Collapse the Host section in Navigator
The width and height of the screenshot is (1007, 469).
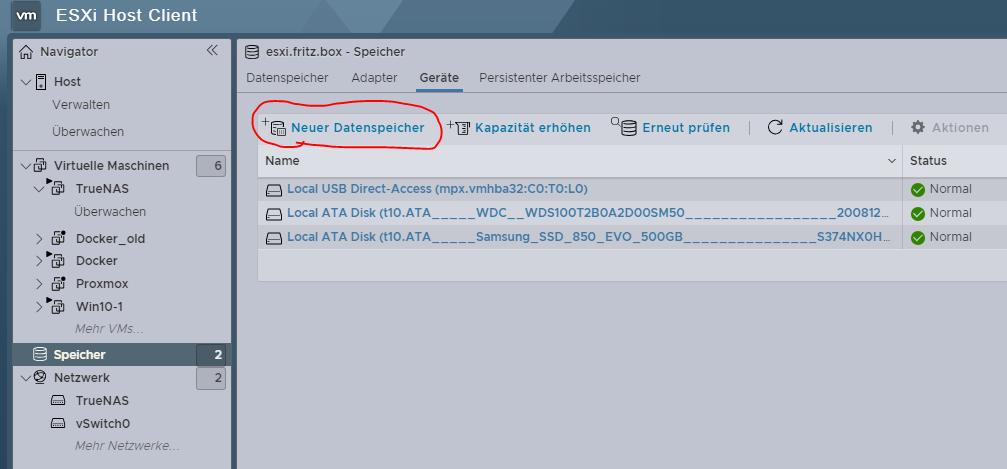[26, 82]
